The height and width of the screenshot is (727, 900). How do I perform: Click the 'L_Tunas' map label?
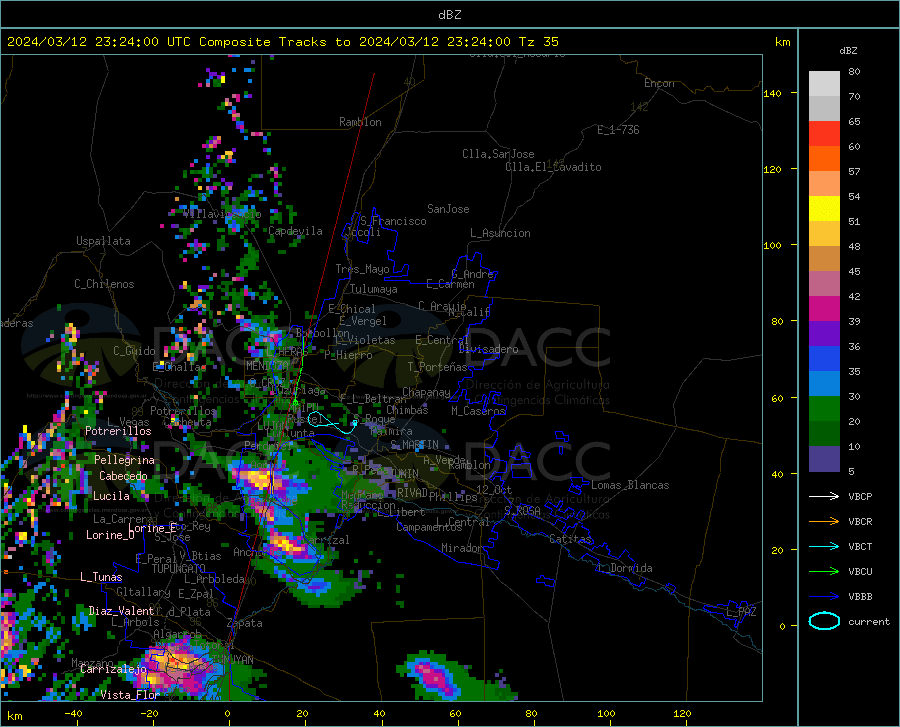tap(101, 577)
